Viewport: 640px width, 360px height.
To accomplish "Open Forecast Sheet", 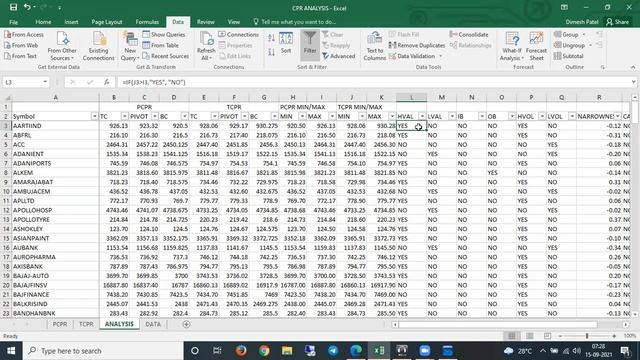I will click(536, 46).
